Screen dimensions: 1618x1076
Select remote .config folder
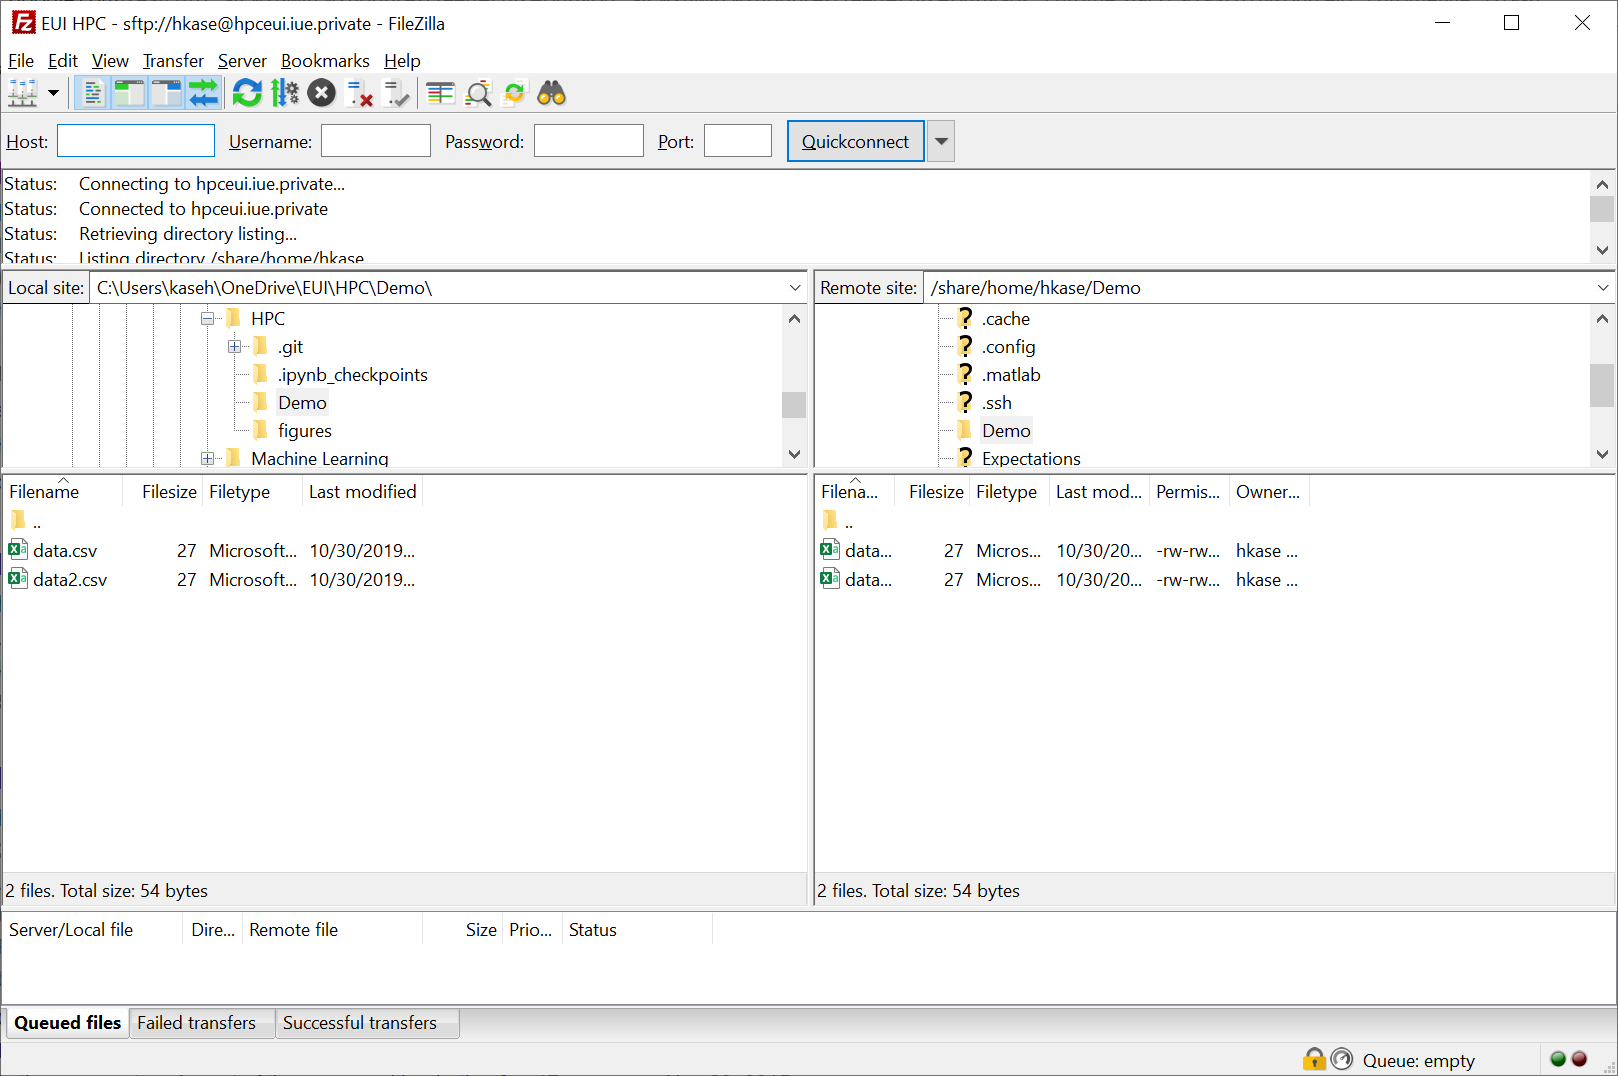[x=1008, y=347]
